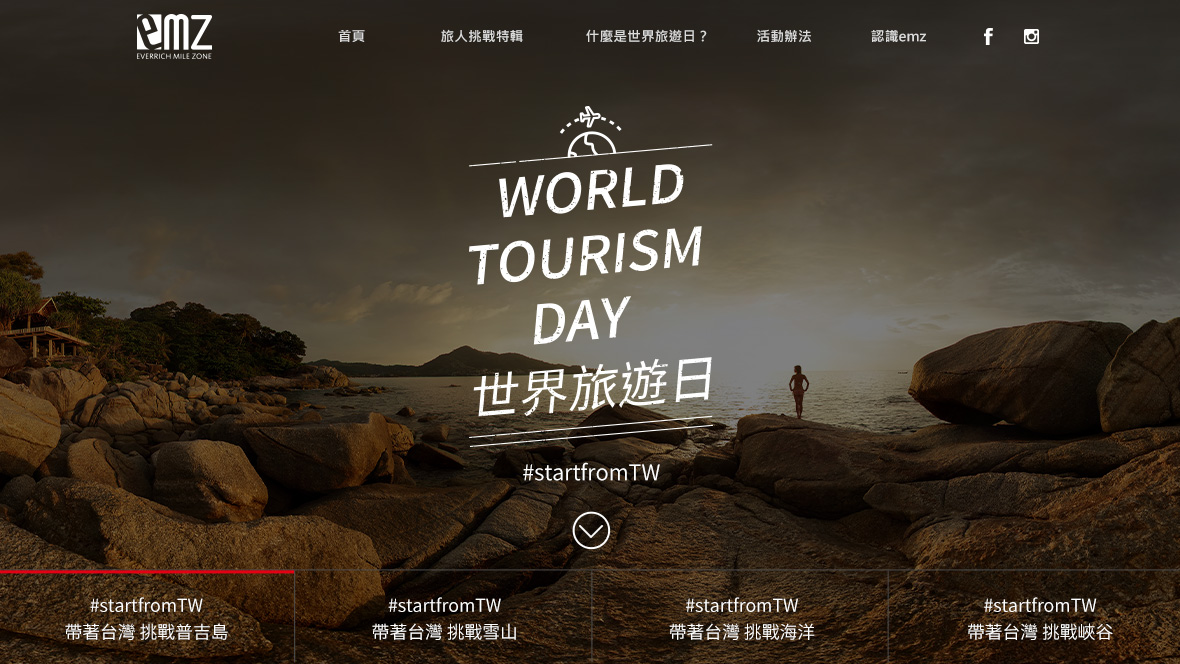The image size is (1180, 664).
Task: Click the globe and airplane emblem
Action: [x=591, y=132]
